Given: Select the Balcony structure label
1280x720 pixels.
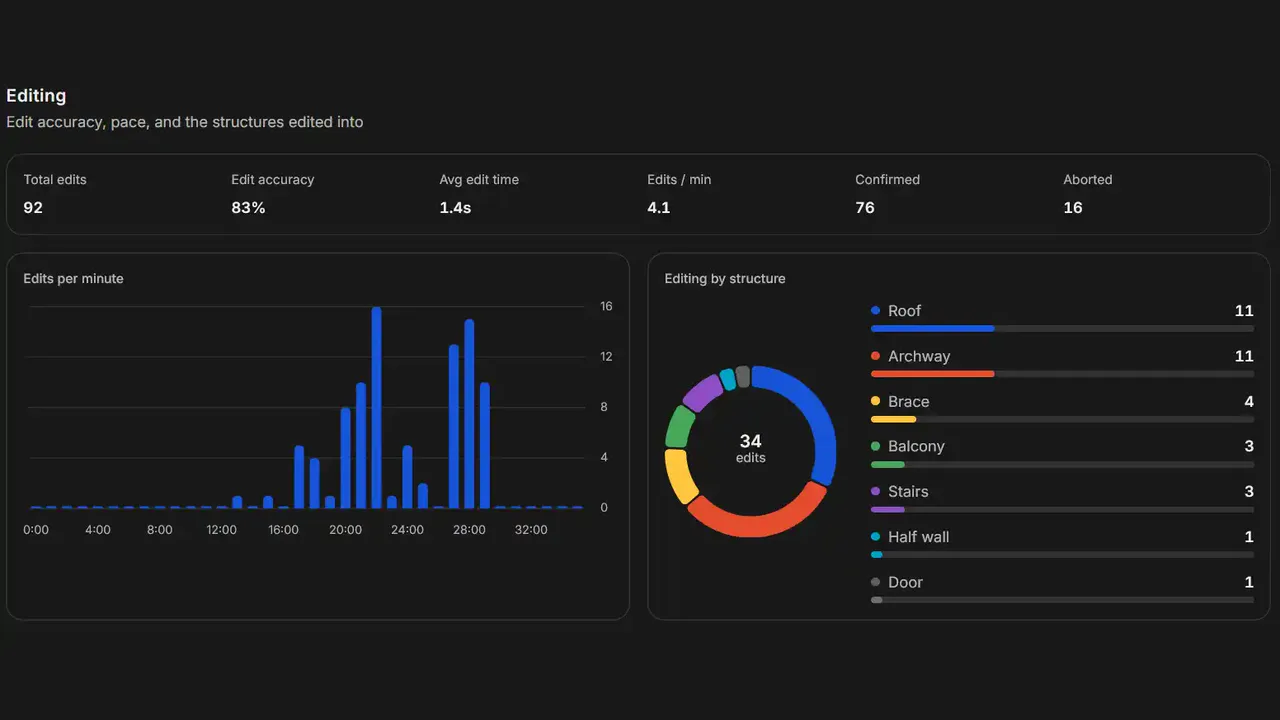Looking at the screenshot, I should click(x=916, y=447).
